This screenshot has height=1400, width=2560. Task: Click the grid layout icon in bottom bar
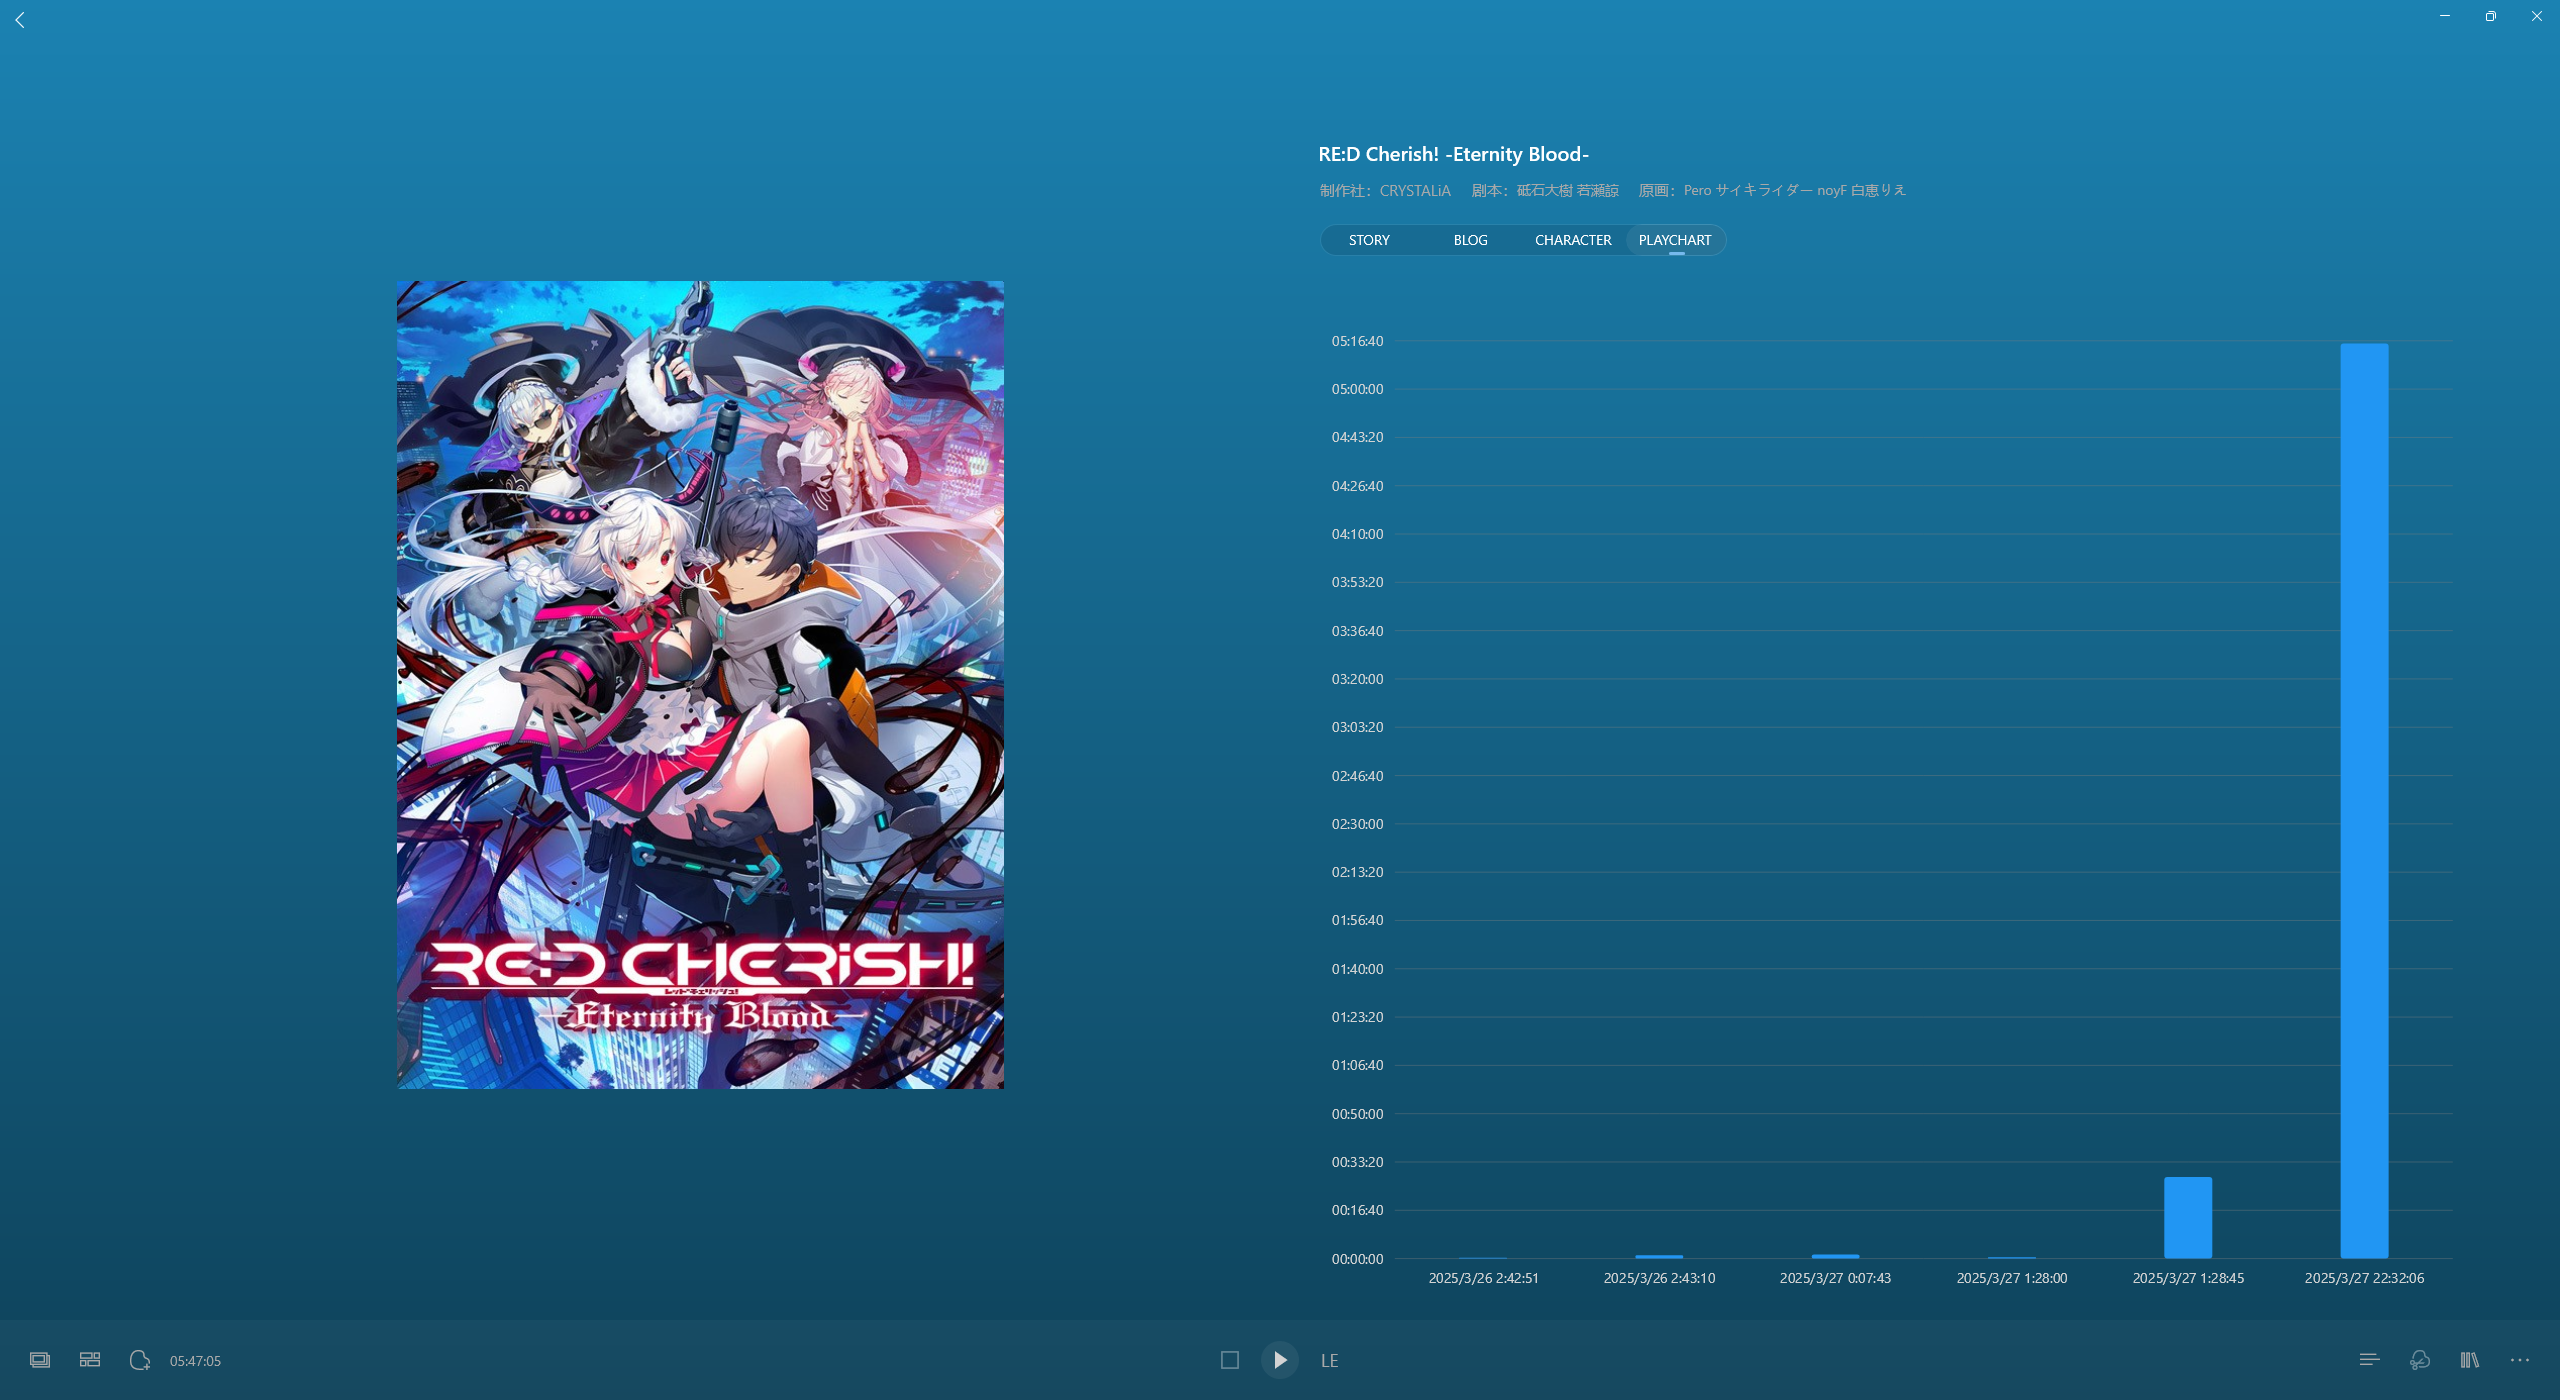click(x=90, y=1360)
